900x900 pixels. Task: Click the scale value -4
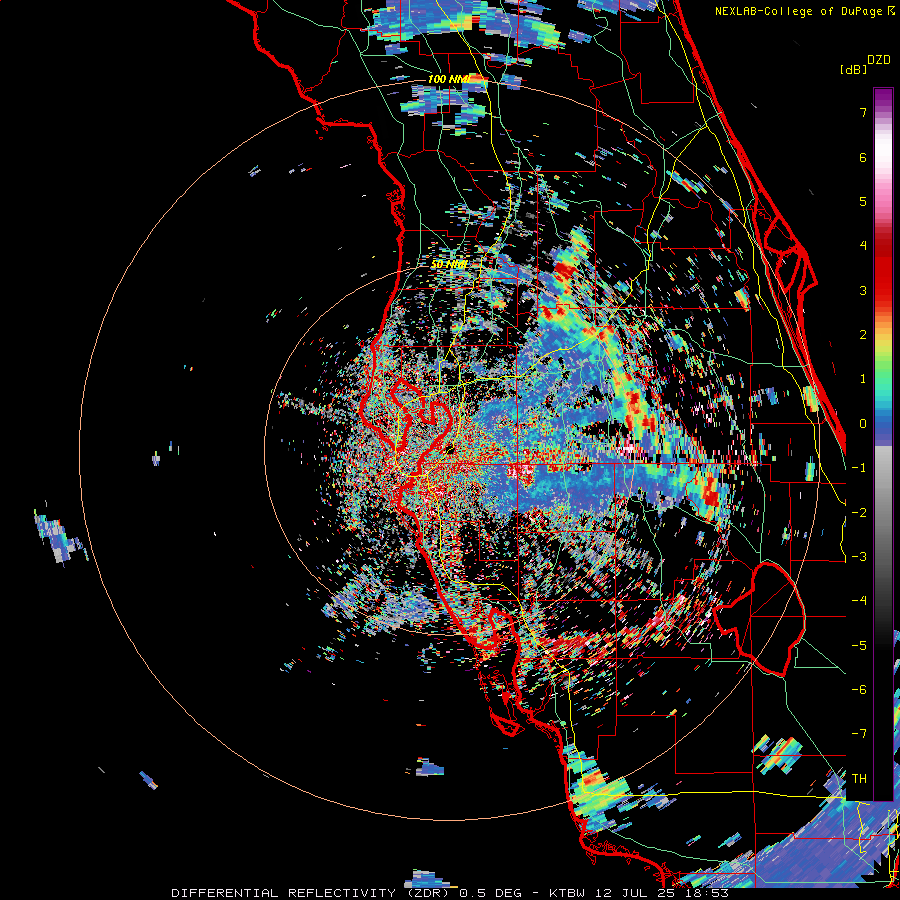click(859, 601)
